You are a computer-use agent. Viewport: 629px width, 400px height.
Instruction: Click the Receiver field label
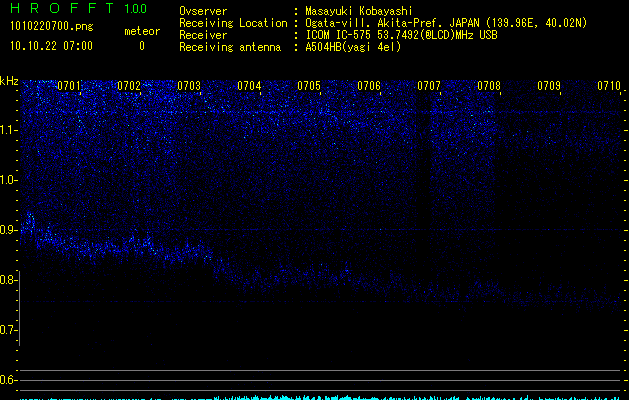[x=203, y=35]
